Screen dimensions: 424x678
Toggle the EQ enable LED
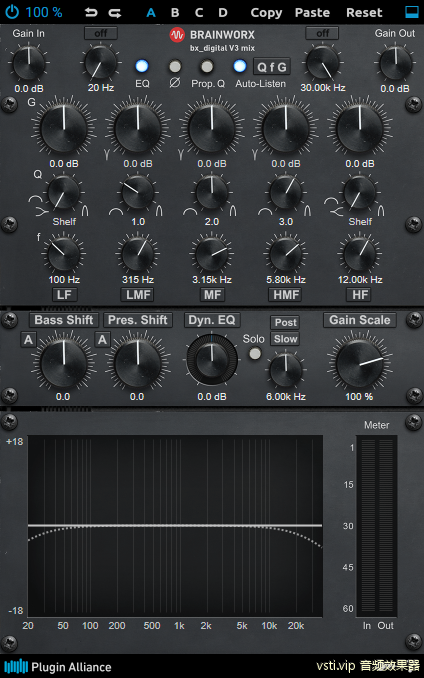pyautogui.click(x=142, y=66)
